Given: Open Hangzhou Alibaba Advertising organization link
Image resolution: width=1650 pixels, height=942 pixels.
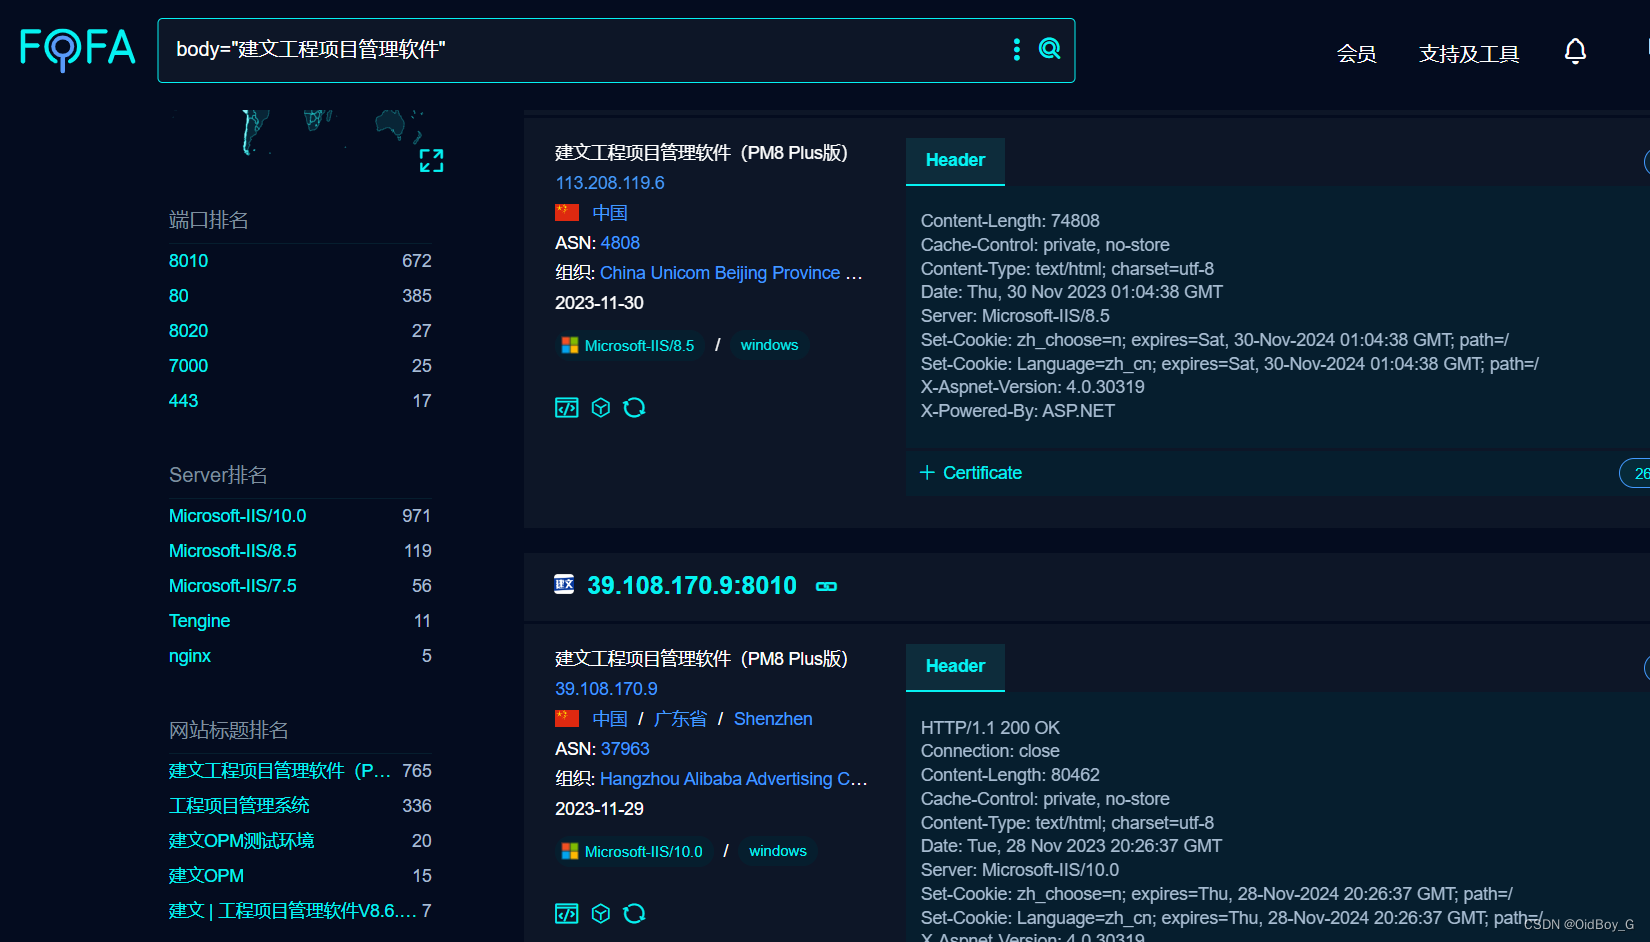Looking at the screenshot, I should coord(733,779).
